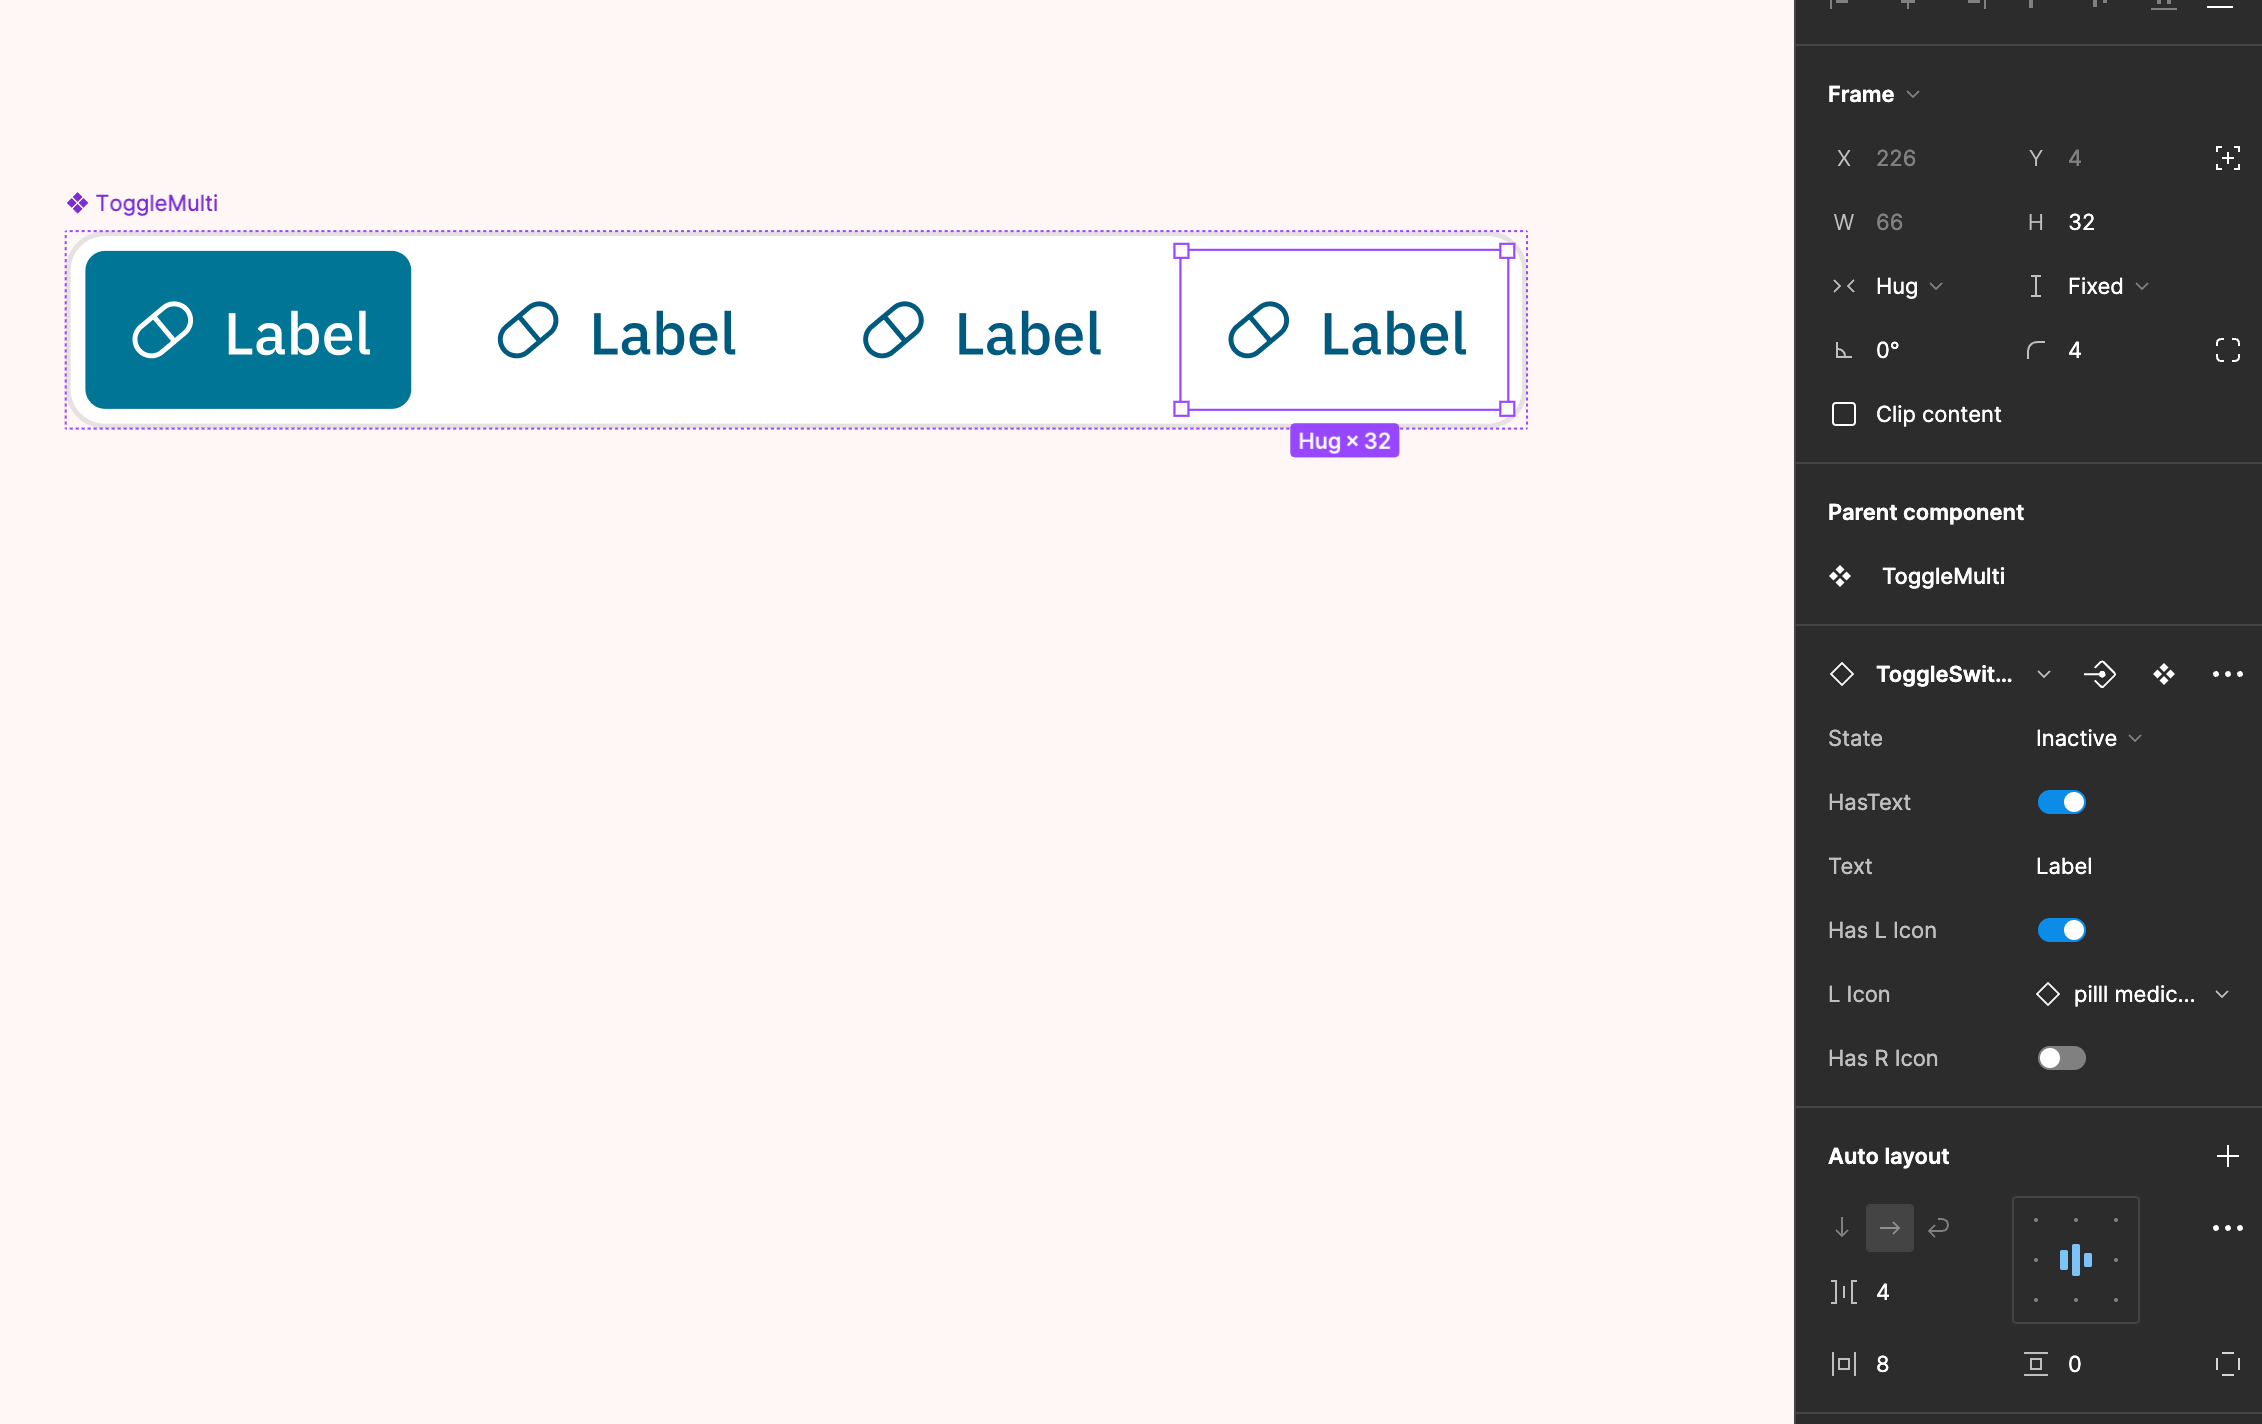Click the clip content checkbox icon
This screenshot has width=2262, height=1424.
point(1844,412)
